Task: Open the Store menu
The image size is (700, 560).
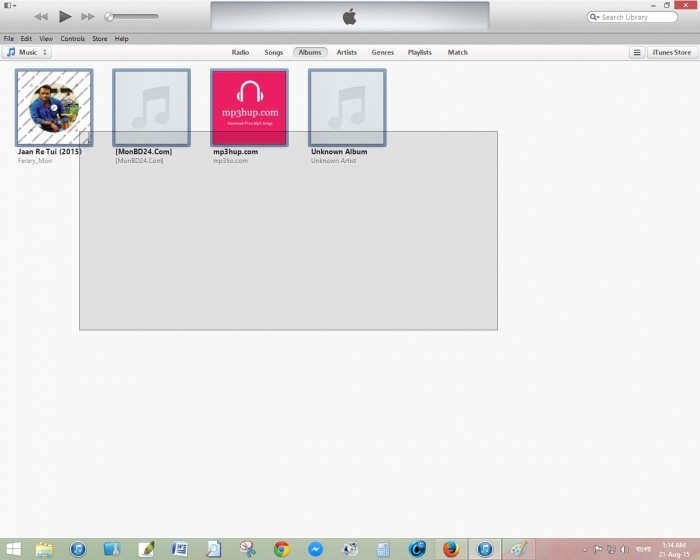Action: click(x=100, y=39)
